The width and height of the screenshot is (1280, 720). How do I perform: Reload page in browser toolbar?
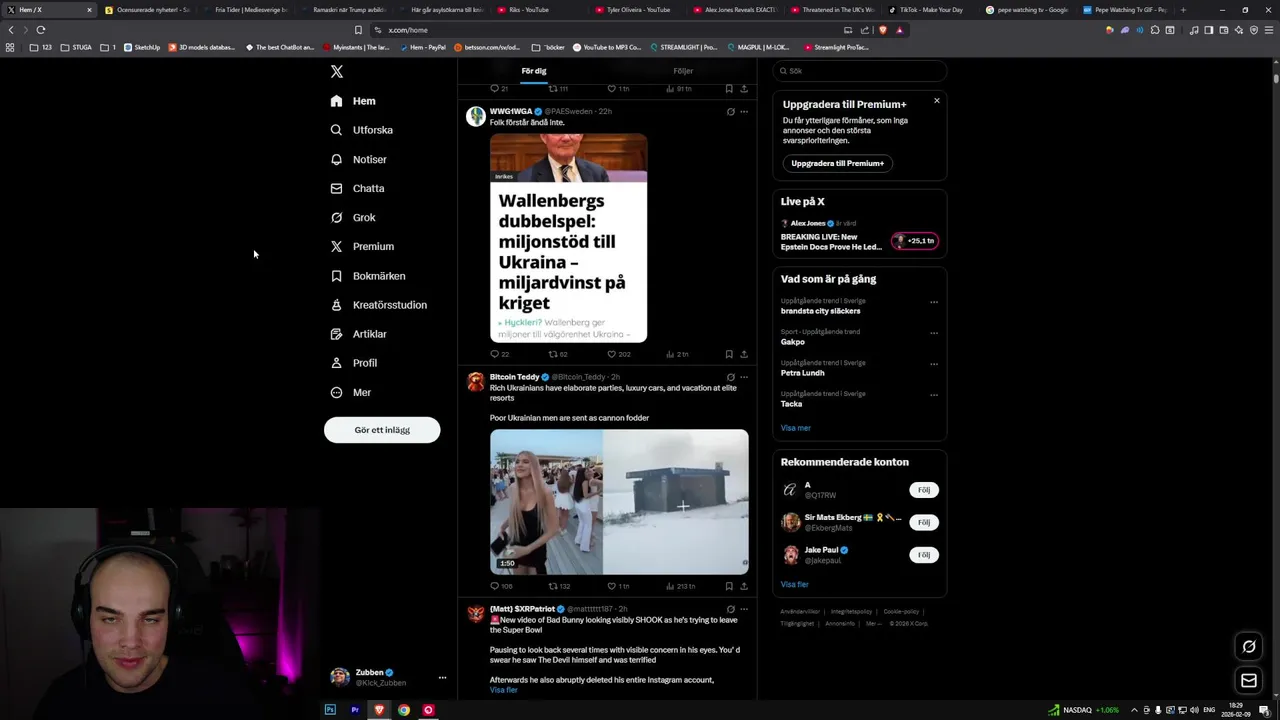41,30
